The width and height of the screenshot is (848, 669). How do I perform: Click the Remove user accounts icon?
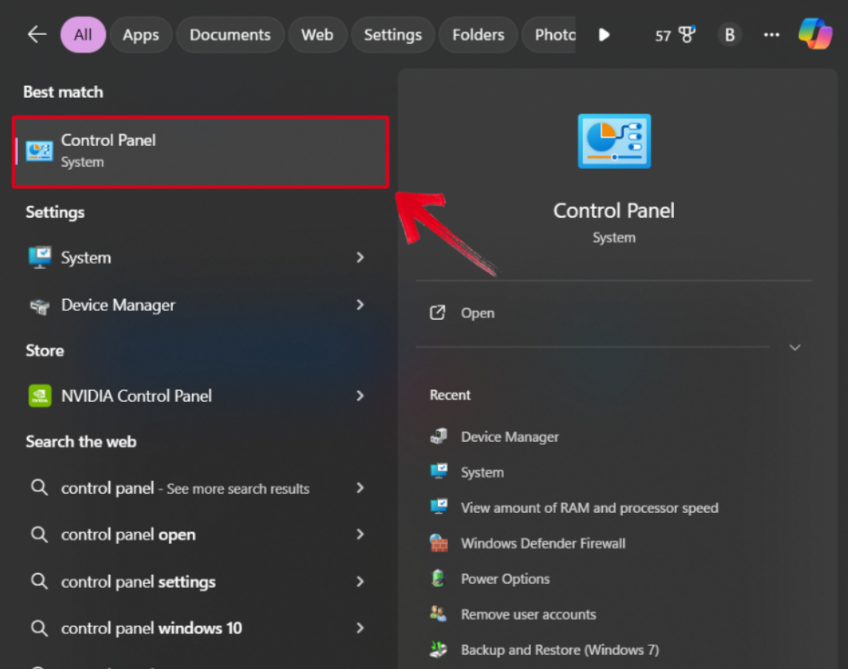point(439,614)
